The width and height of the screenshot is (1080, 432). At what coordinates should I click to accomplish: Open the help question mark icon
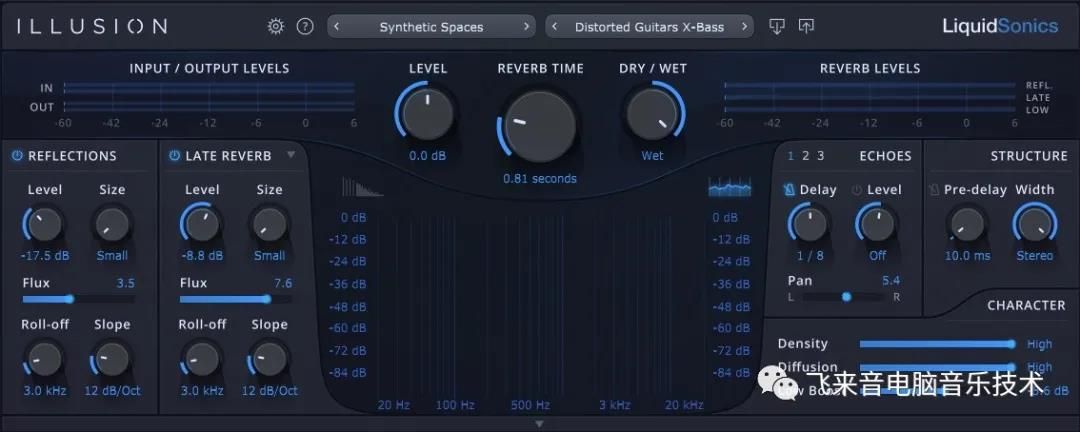(305, 27)
